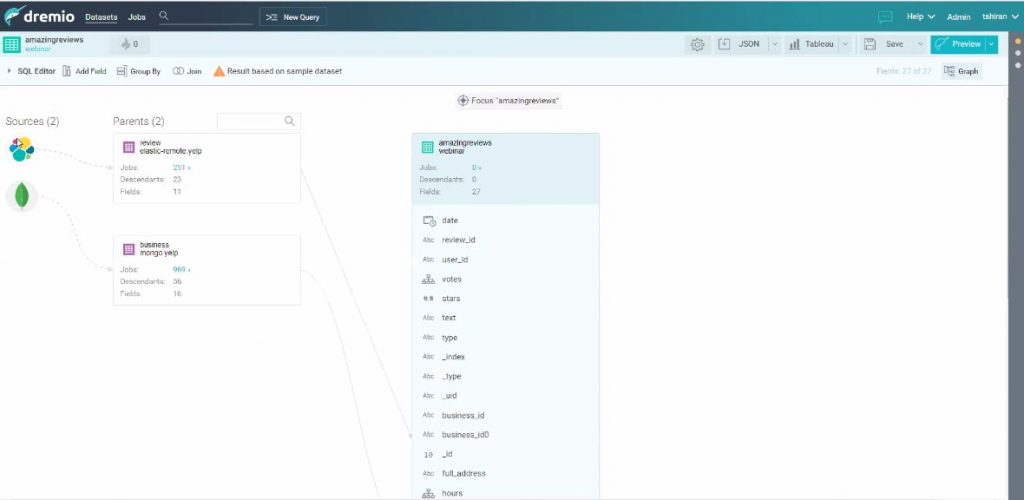The height and width of the screenshot is (500, 1024).
Task: Click the Elasticsearch source icon
Action: (x=21, y=149)
